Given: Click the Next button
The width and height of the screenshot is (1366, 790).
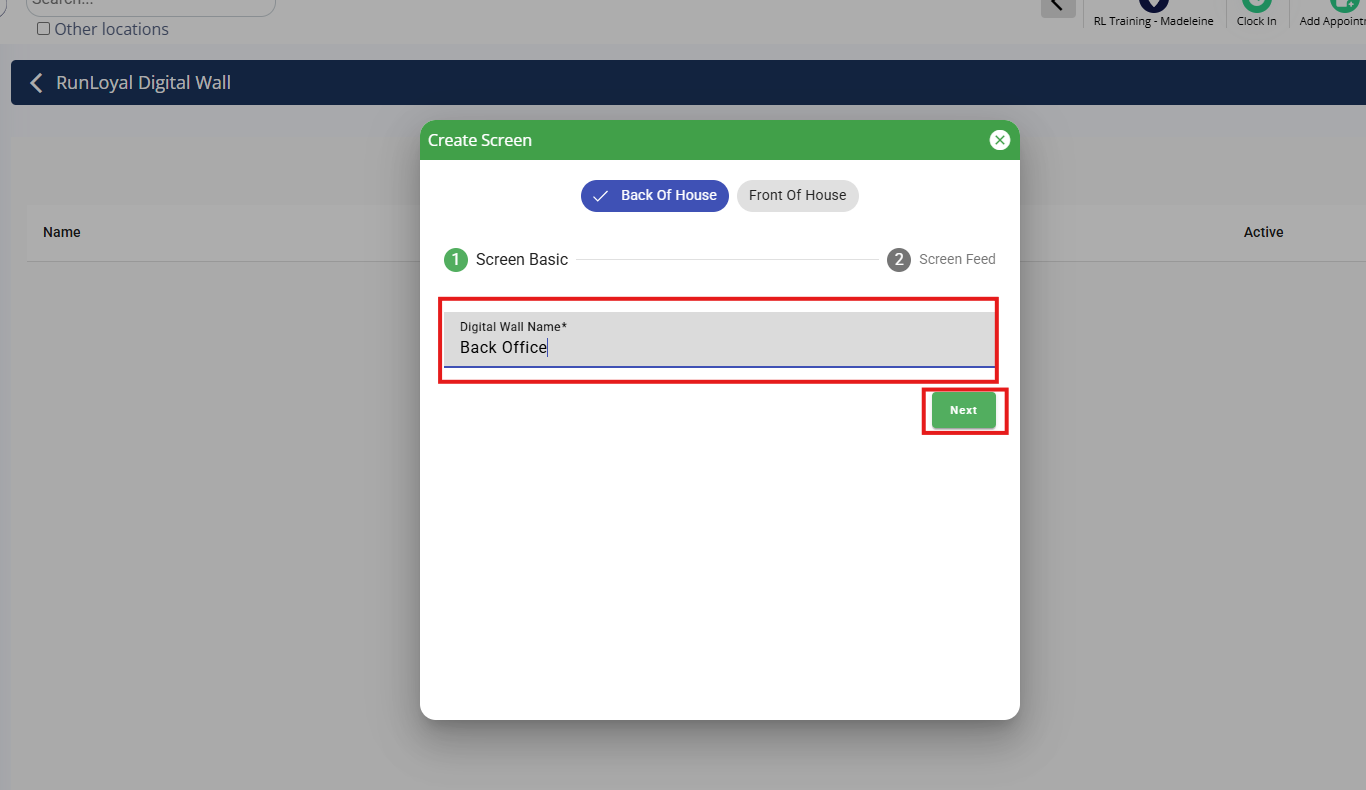Looking at the screenshot, I should (964, 410).
